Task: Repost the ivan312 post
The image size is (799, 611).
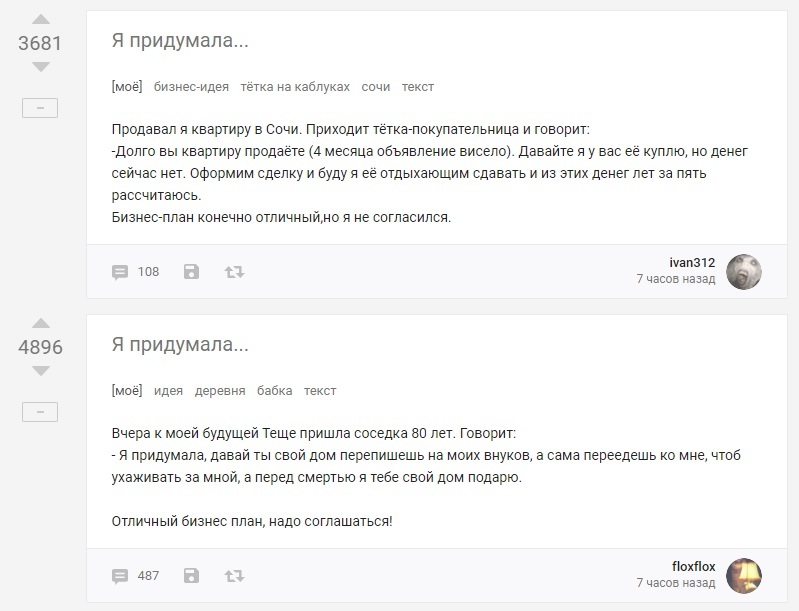Action: [234, 271]
